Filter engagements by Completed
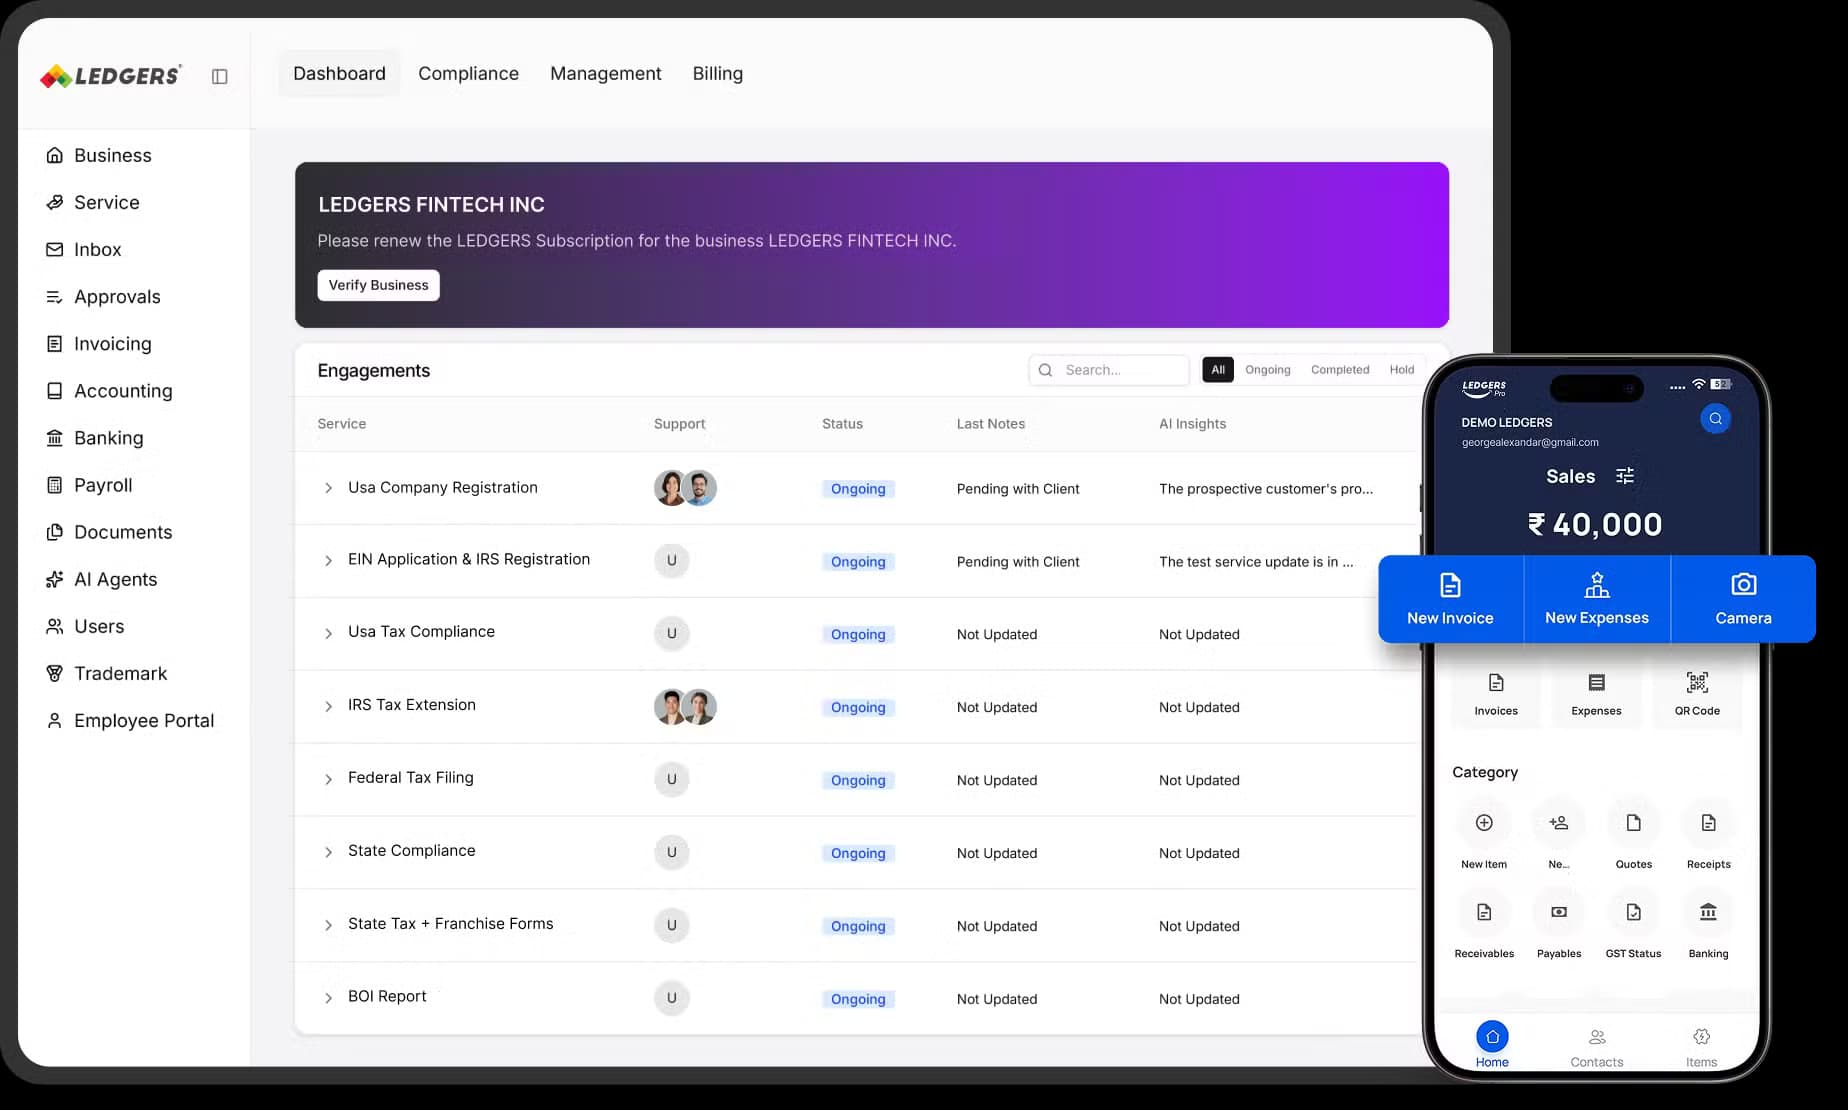This screenshot has width=1848, height=1110. 1340,370
